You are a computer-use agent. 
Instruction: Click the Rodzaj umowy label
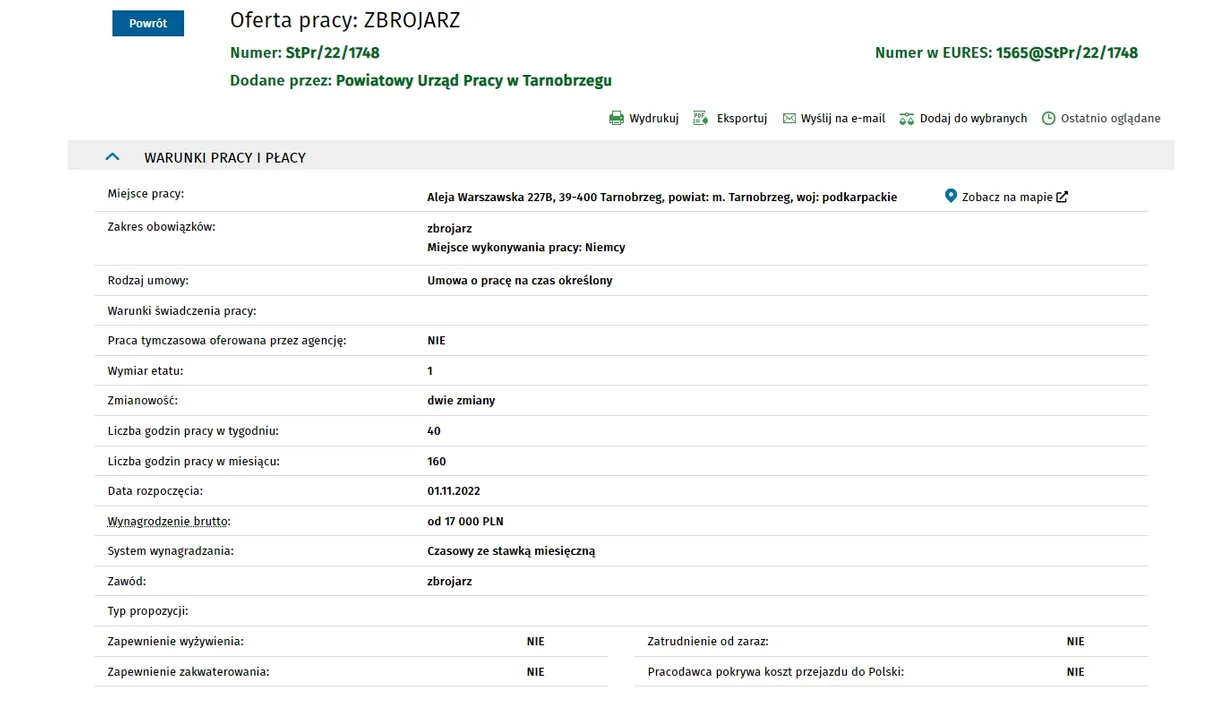pos(148,281)
